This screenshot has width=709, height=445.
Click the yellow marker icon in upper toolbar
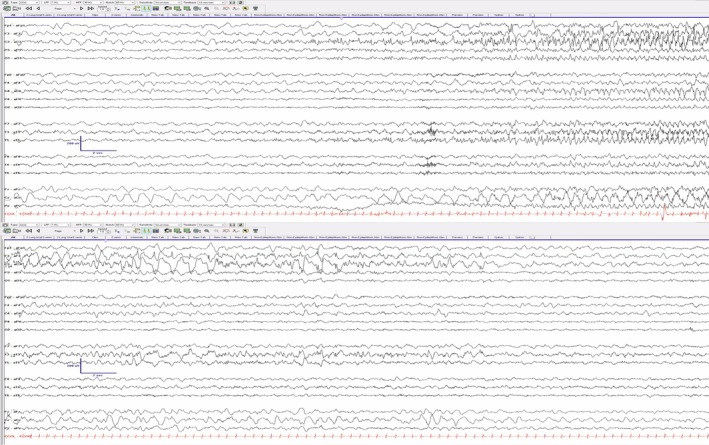click(245, 8)
